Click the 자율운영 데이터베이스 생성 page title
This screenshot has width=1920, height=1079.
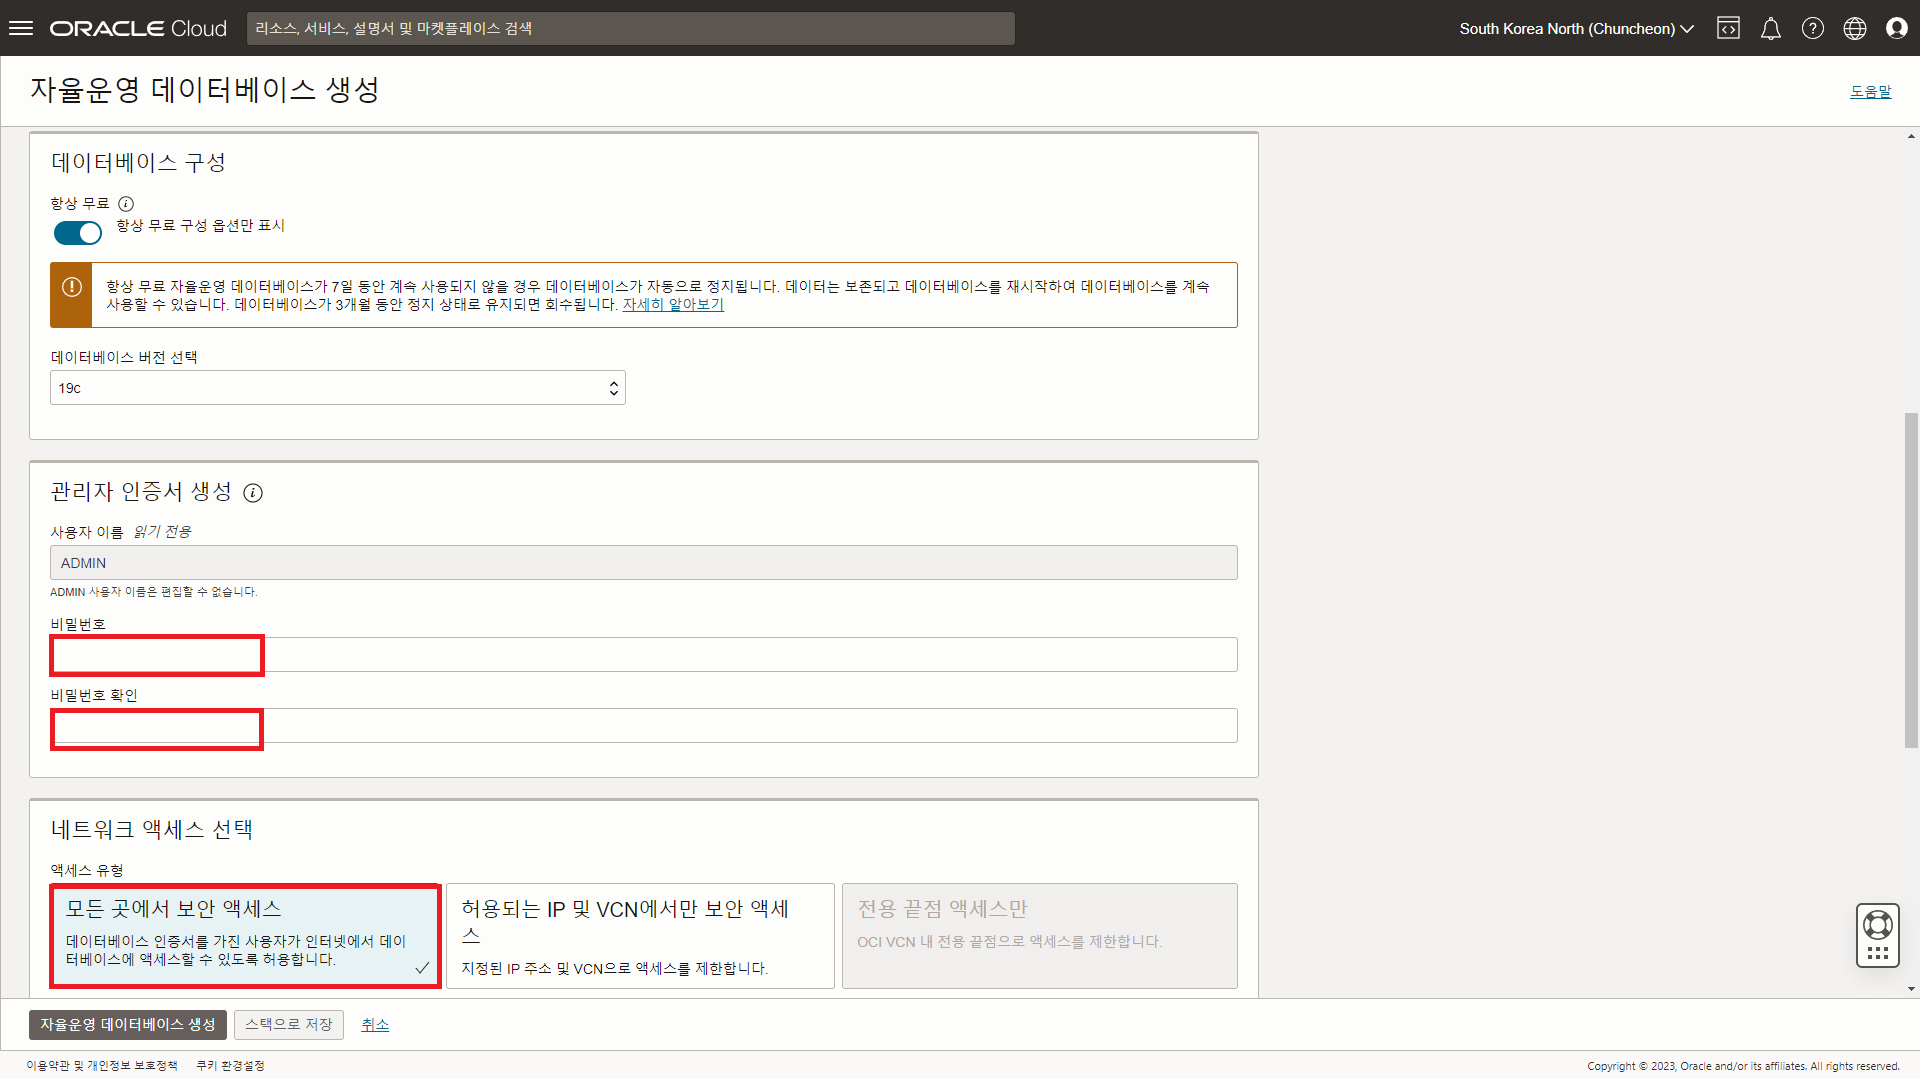(205, 90)
